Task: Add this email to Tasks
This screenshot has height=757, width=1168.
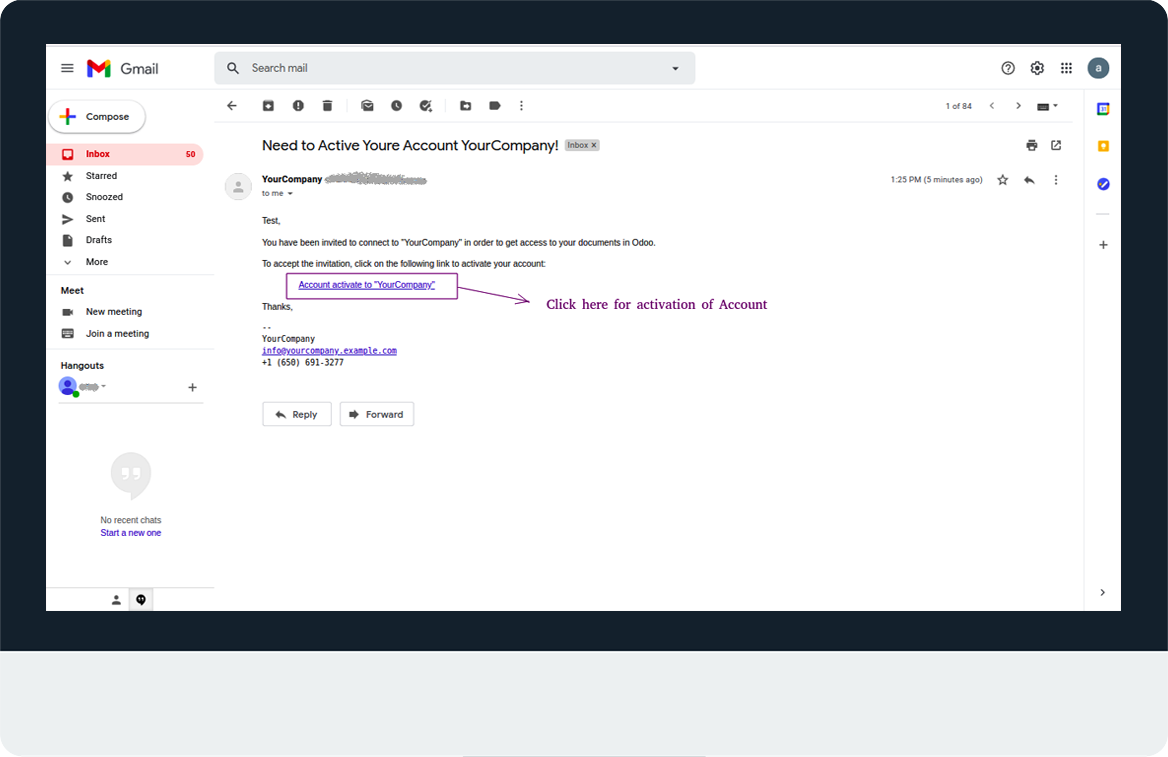Action: [x=425, y=106]
